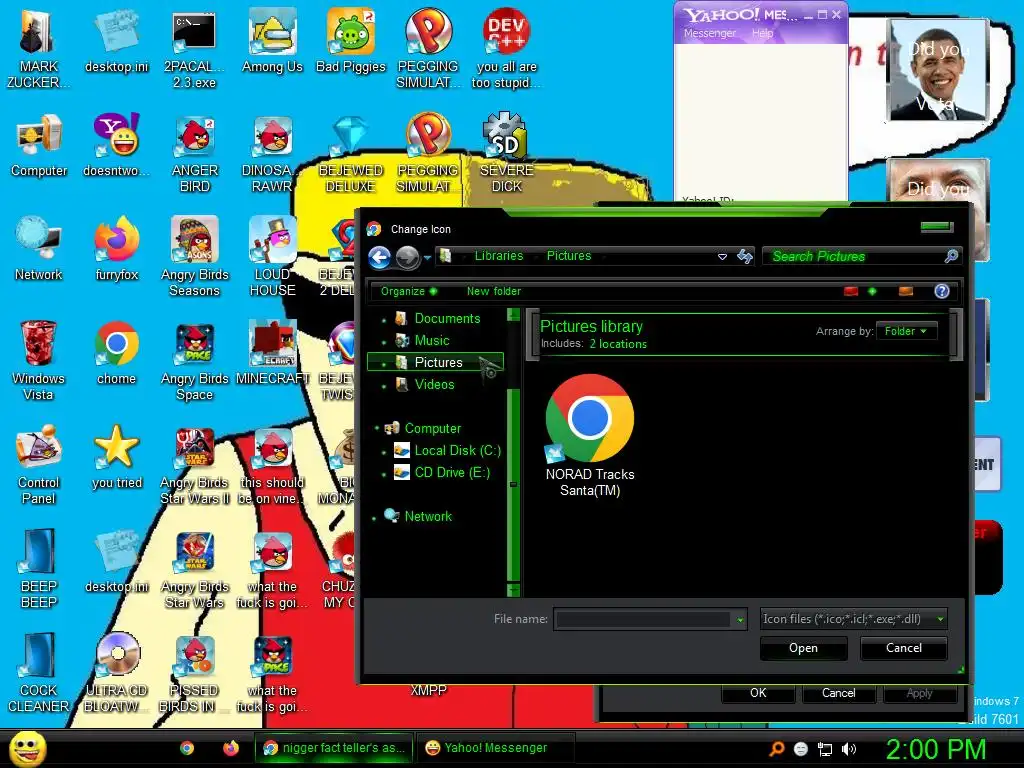The width and height of the screenshot is (1024, 768).
Task: Open the help question mark button
Action: [941, 291]
